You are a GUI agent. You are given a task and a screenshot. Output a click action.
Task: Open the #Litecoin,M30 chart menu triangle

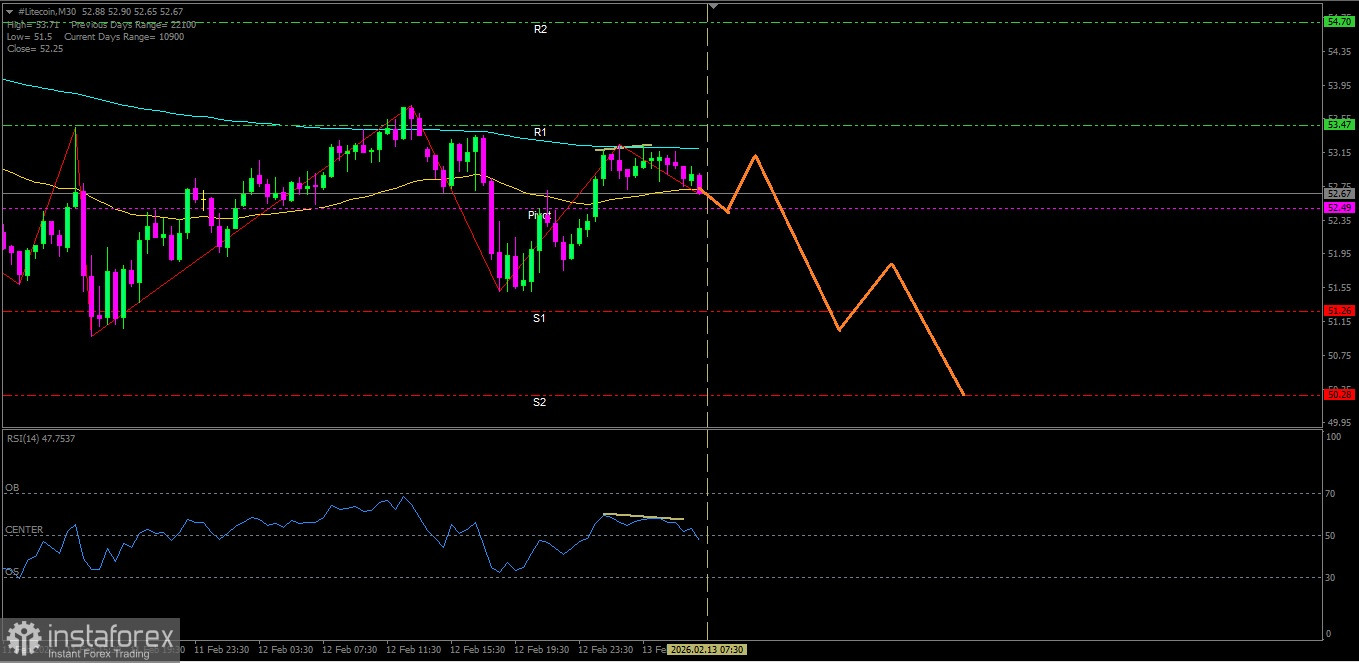(x=10, y=11)
